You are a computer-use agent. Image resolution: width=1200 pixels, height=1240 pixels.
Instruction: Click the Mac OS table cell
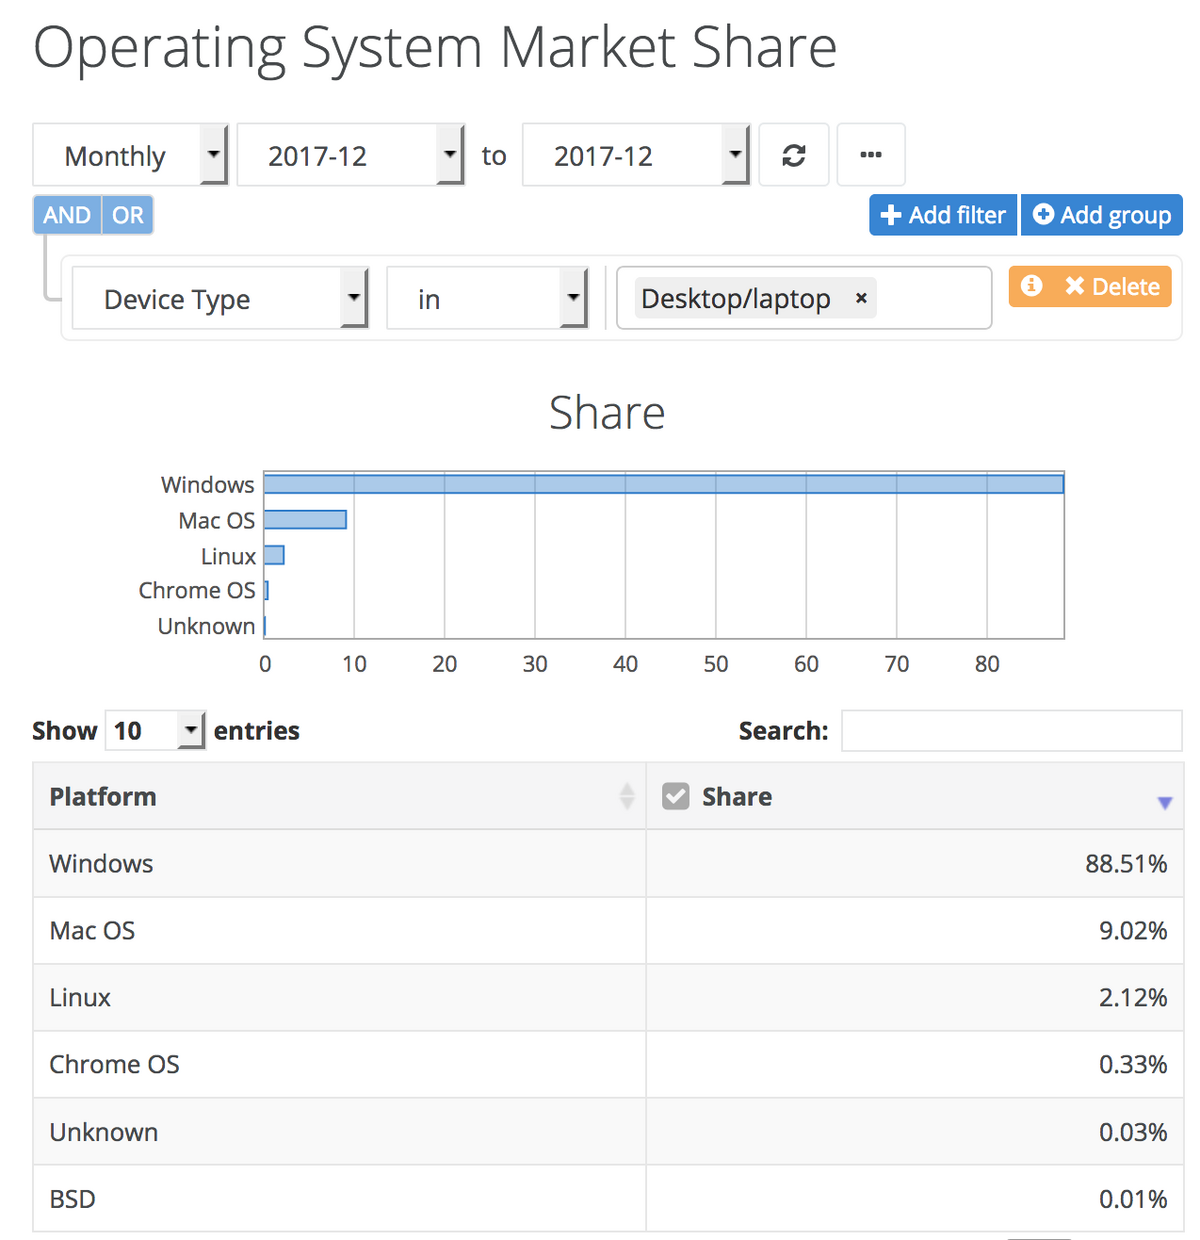coord(340,930)
